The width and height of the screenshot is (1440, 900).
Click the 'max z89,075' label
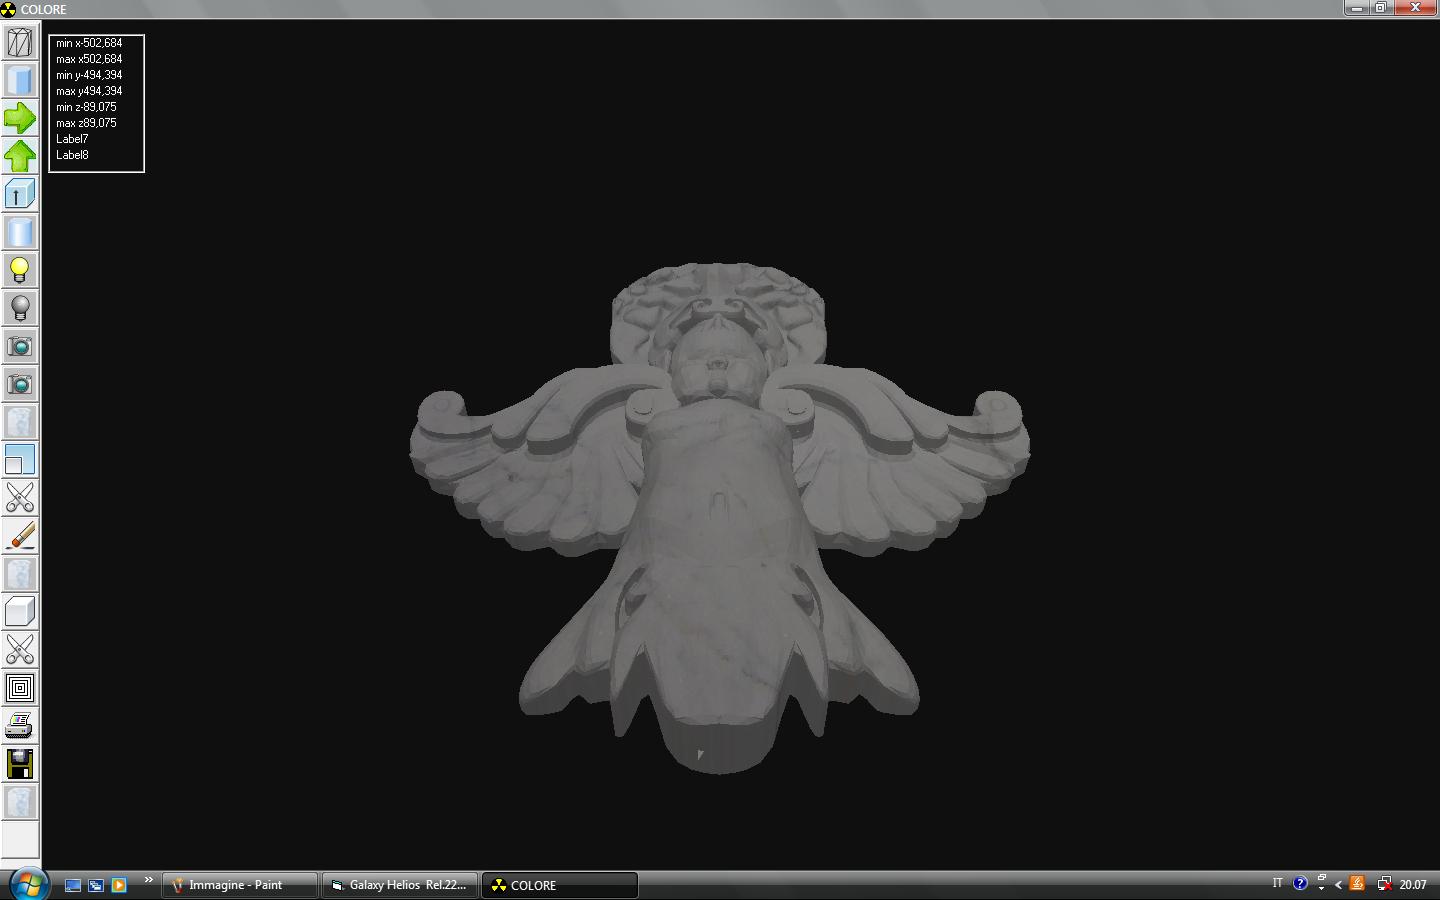[x=86, y=123]
